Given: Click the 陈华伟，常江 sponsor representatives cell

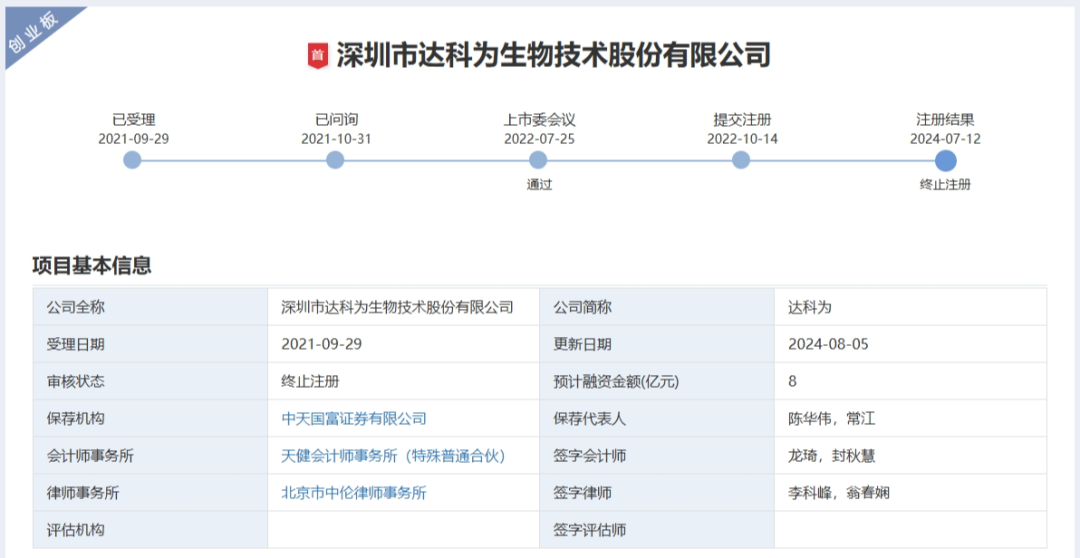Looking at the screenshot, I should click(x=832, y=419).
